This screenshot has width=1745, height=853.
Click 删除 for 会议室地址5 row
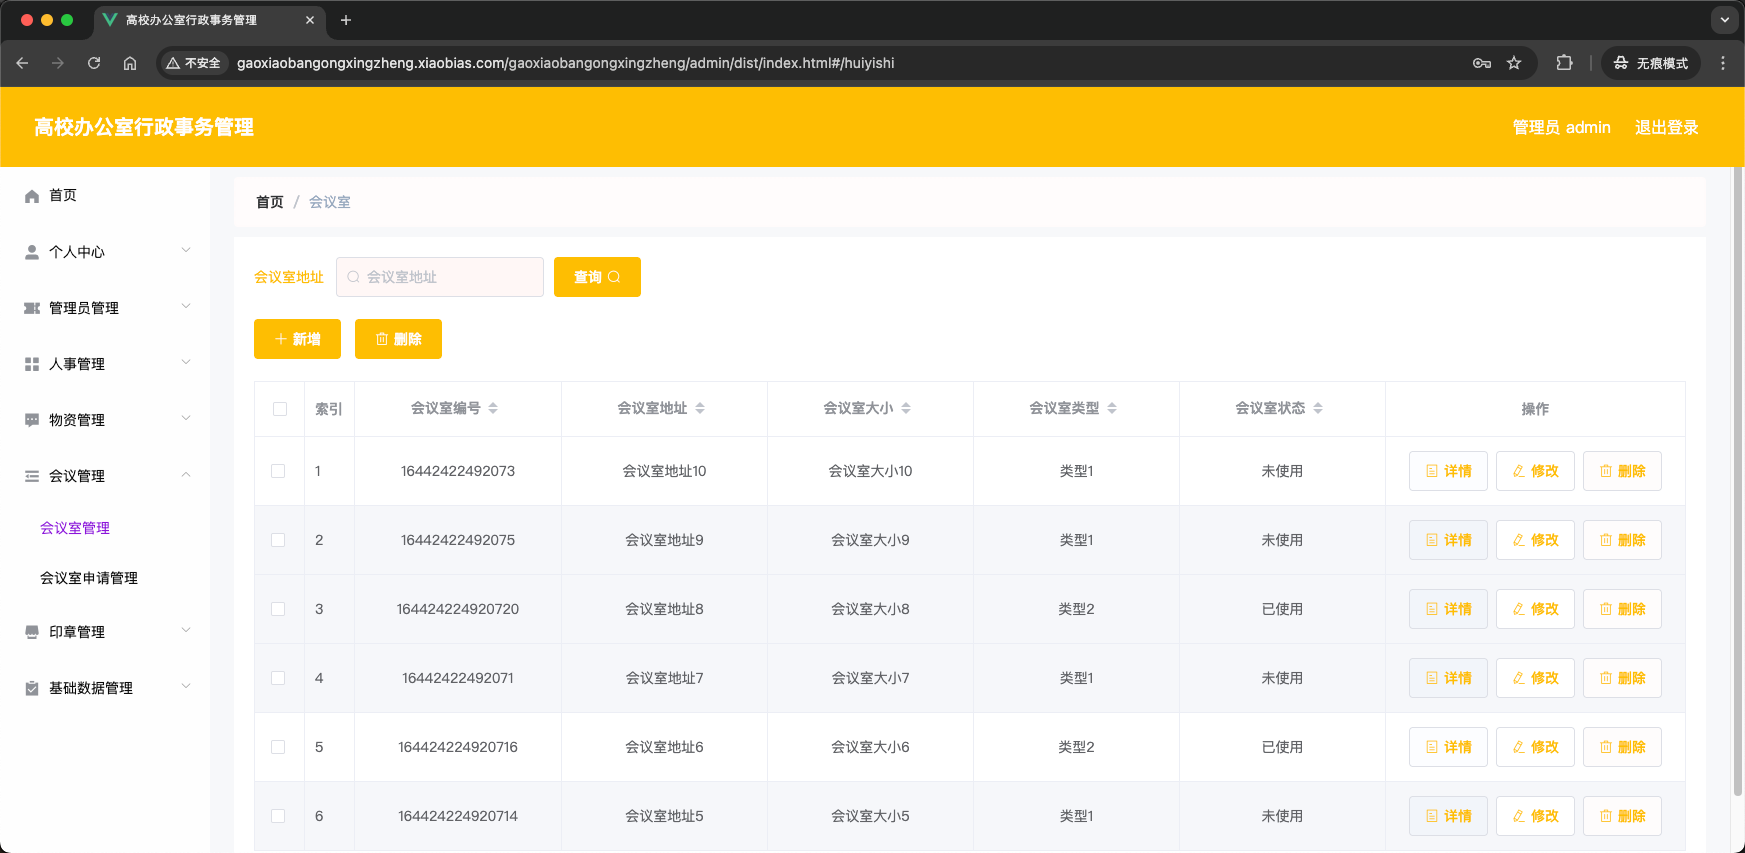[1622, 816]
